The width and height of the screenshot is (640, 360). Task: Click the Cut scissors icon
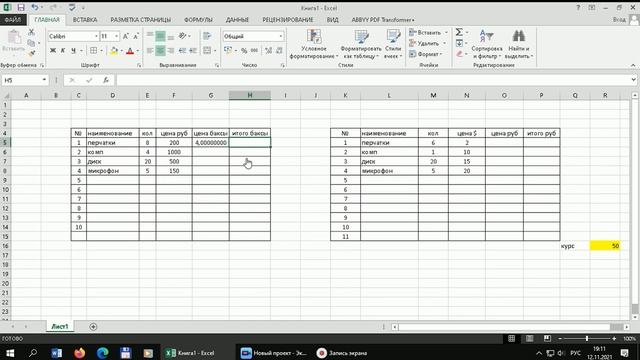tap(31, 32)
